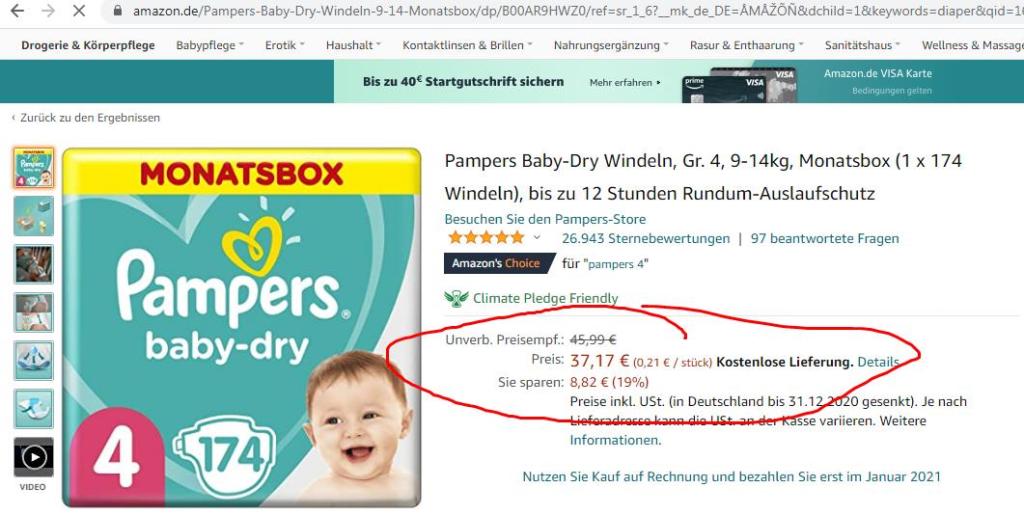1024x515 pixels.
Task: Open the Haushalt dropdown menu
Action: point(353,45)
